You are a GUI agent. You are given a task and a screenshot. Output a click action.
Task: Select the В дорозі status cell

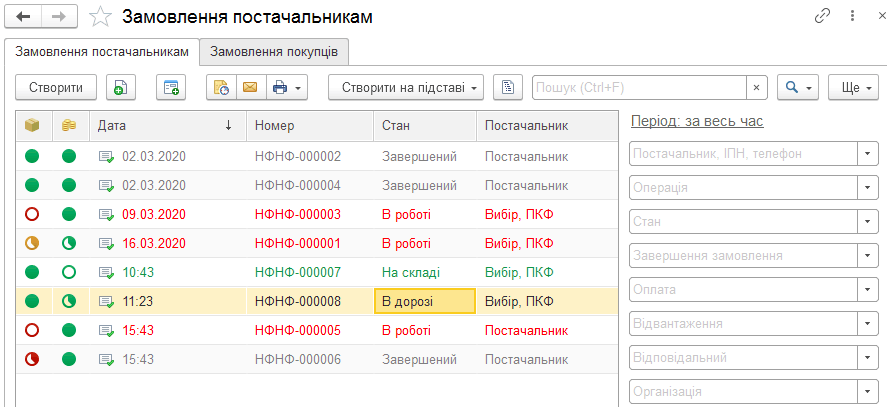(x=425, y=301)
